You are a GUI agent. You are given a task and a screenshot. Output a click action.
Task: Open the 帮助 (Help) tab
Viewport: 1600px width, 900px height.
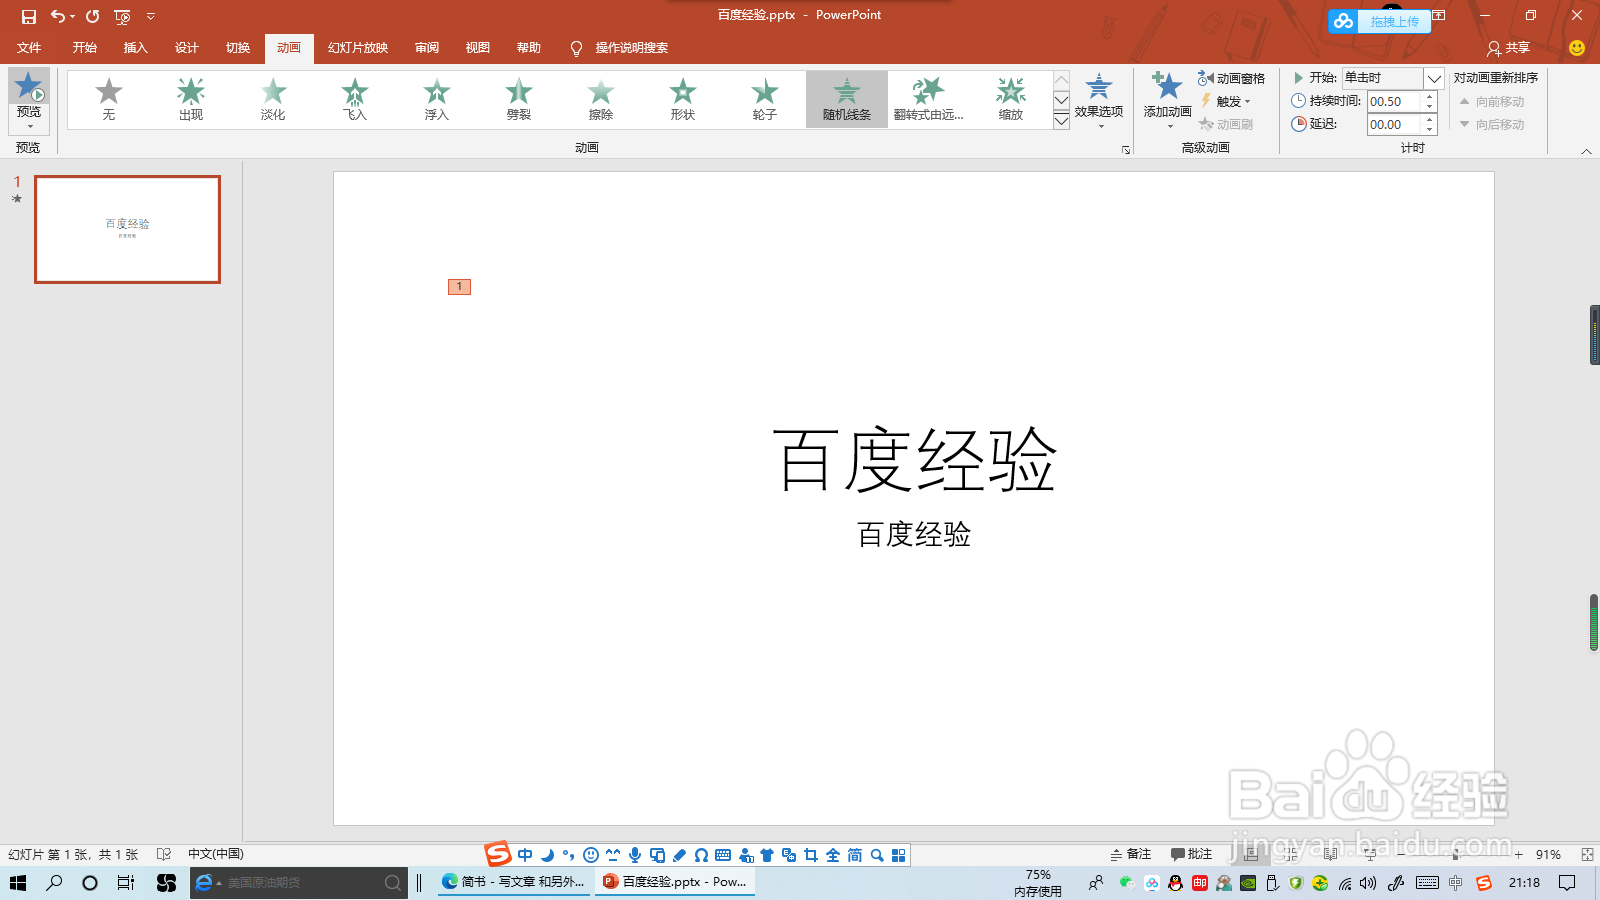529,48
